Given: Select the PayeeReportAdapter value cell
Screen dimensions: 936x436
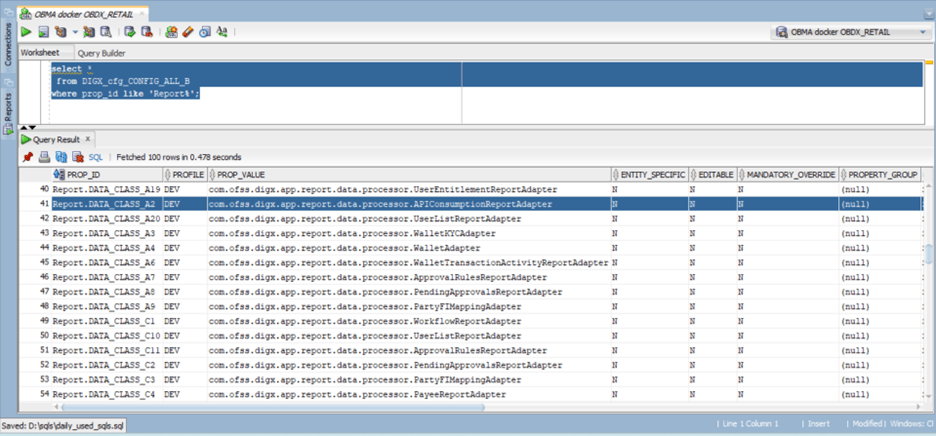Looking at the screenshot, I should pos(410,394).
